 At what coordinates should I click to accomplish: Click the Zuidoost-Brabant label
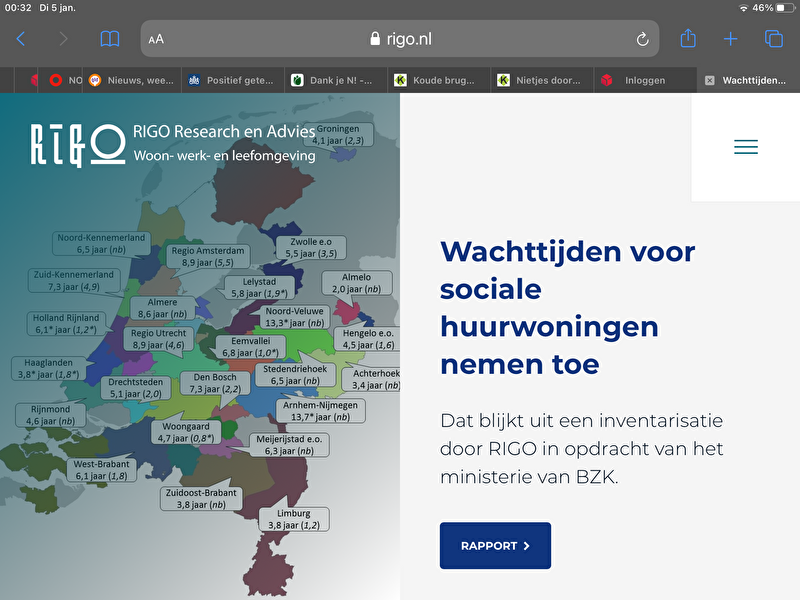click(x=201, y=498)
